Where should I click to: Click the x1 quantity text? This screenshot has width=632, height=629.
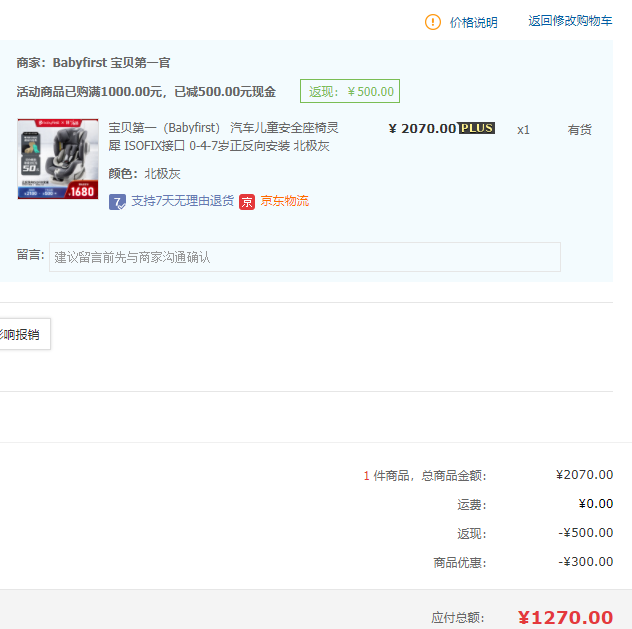click(x=523, y=130)
